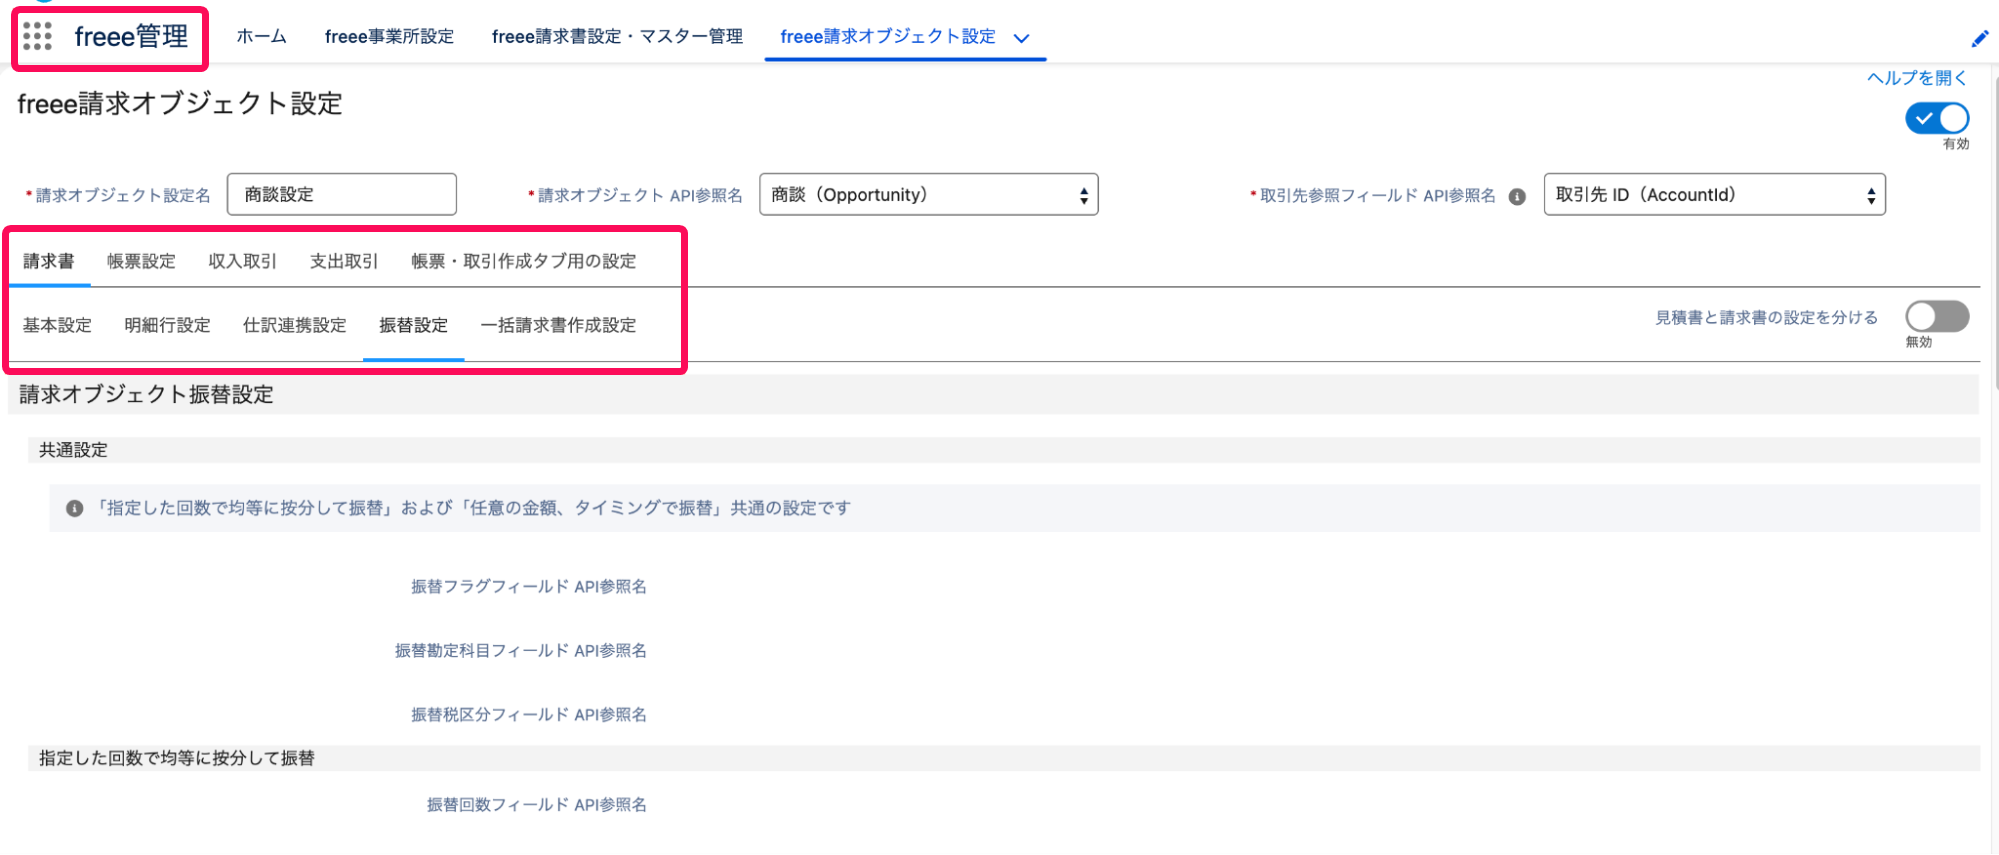Toggle the 有効 switch off
Image resolution: width=1999 pixels, height=855 pixels.
pos(1937,118)
